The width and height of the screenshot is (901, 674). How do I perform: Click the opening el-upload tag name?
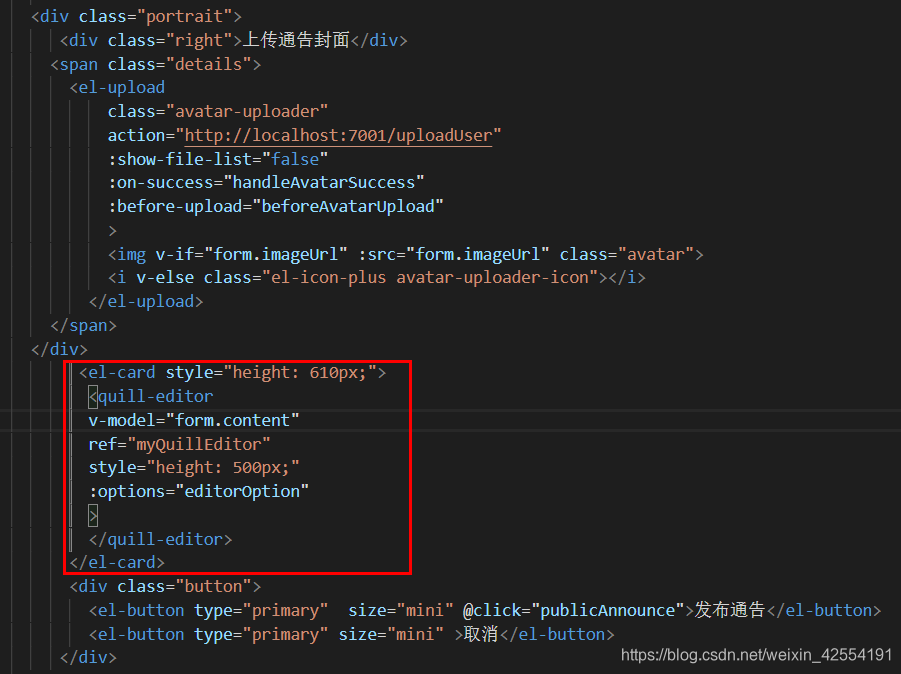click(122, 88)
